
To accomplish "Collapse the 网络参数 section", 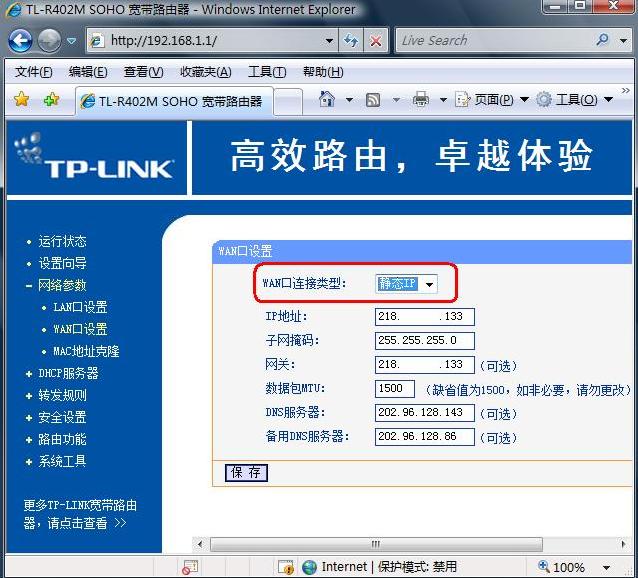I will (62, 286).
